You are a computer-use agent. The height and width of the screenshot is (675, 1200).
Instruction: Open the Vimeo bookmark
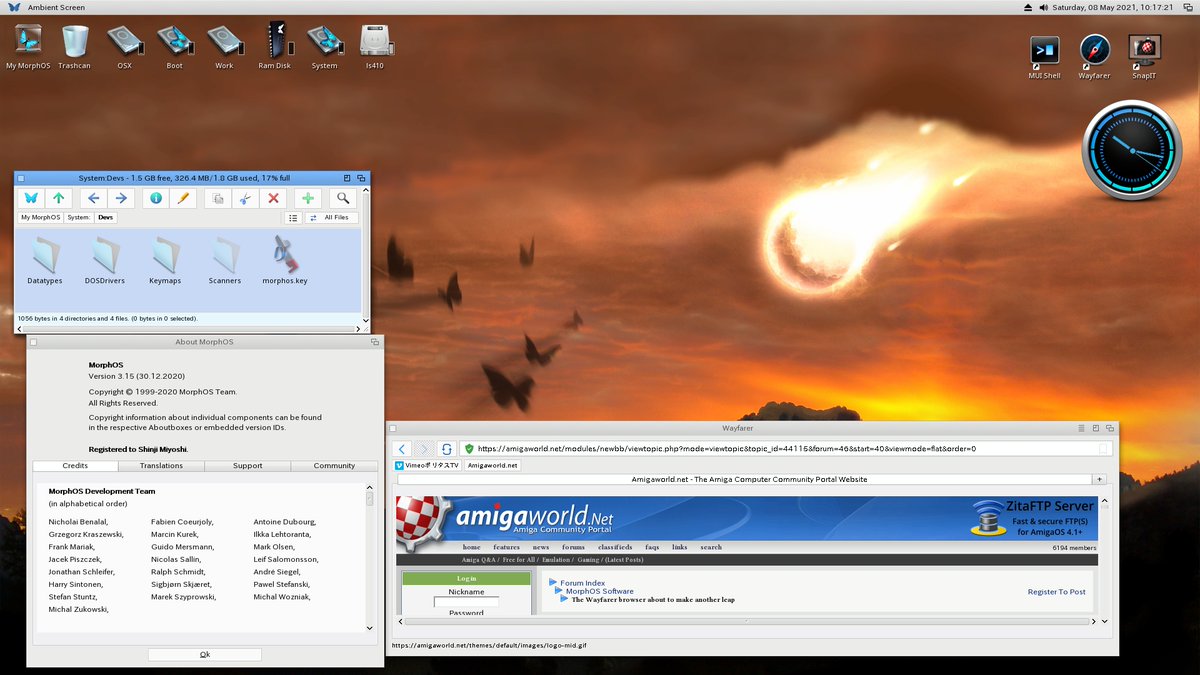tap(427, 465)
